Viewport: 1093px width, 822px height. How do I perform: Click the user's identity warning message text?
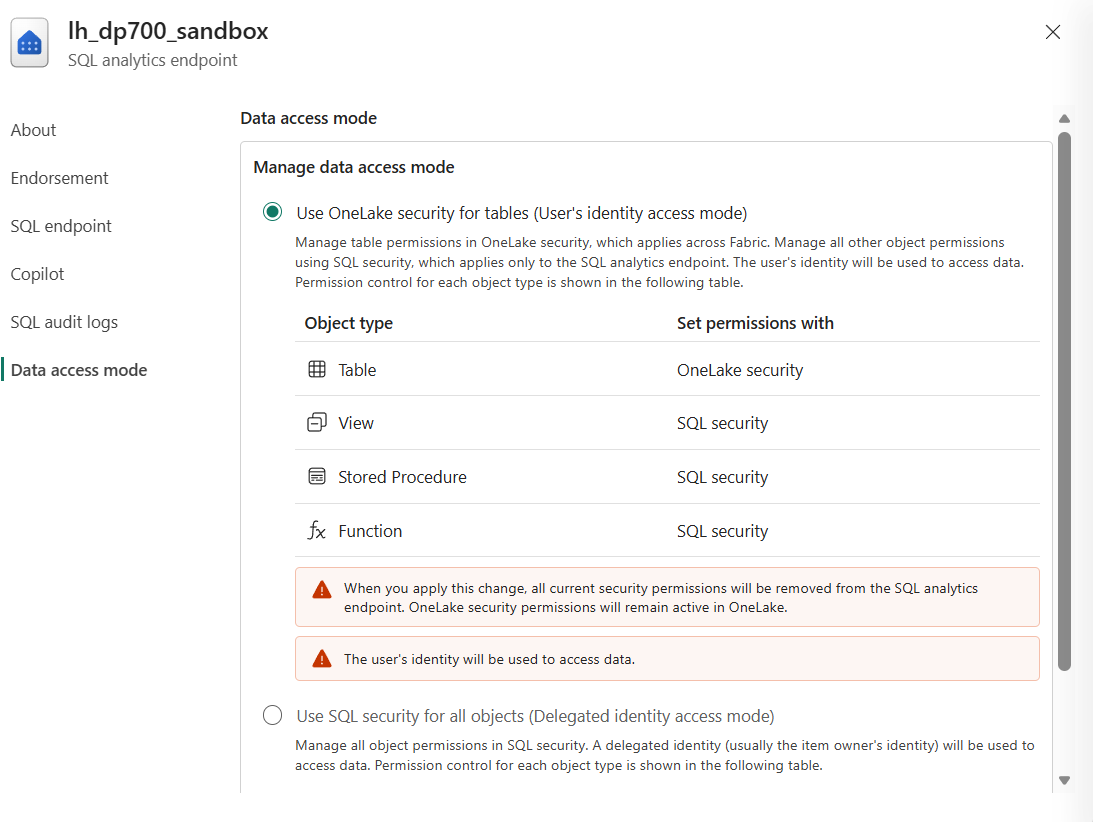click(x=489, y=659)
